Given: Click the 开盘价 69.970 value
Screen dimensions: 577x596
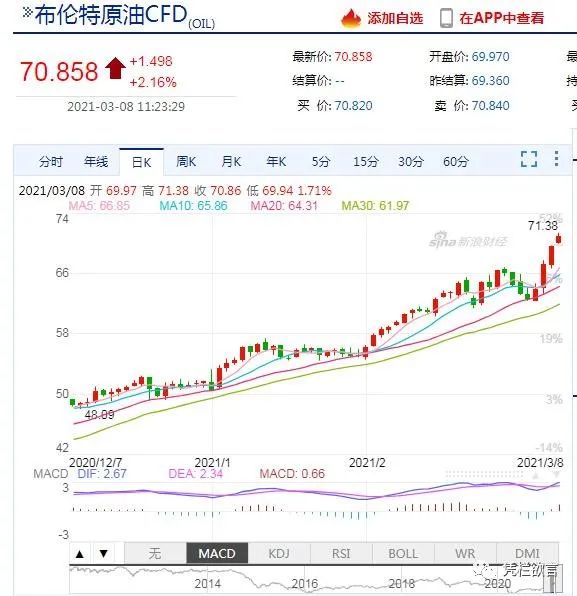Looking at the screenshot, I should pos(490,57).
